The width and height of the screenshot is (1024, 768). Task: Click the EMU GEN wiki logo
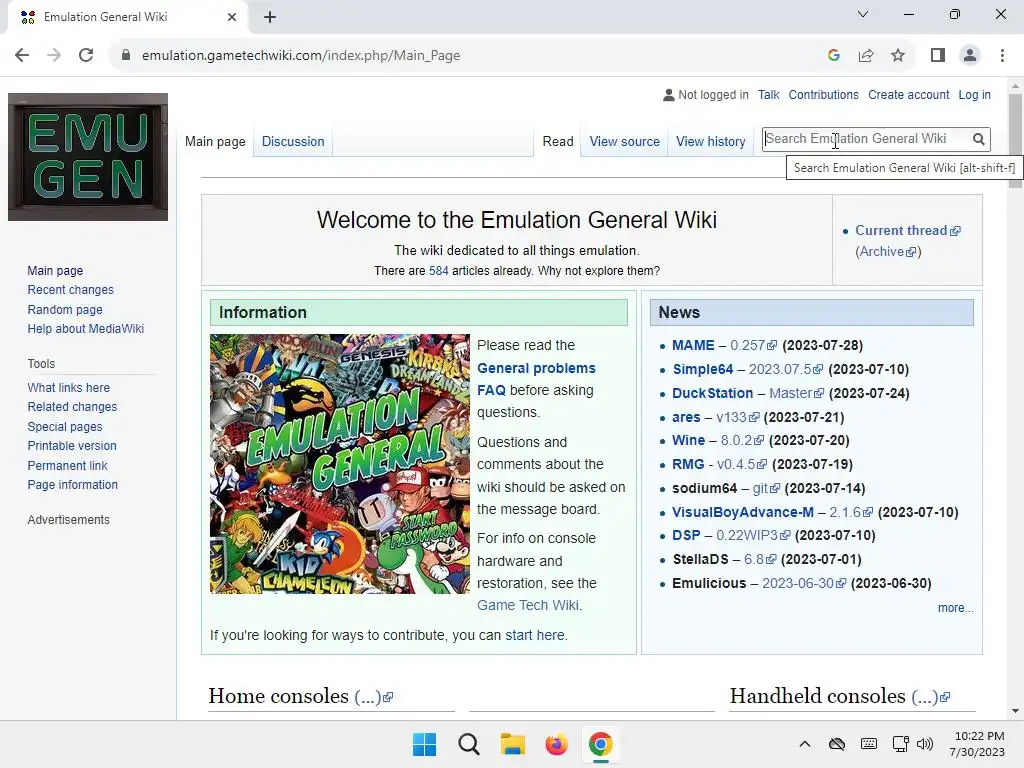tap(88, 157)
